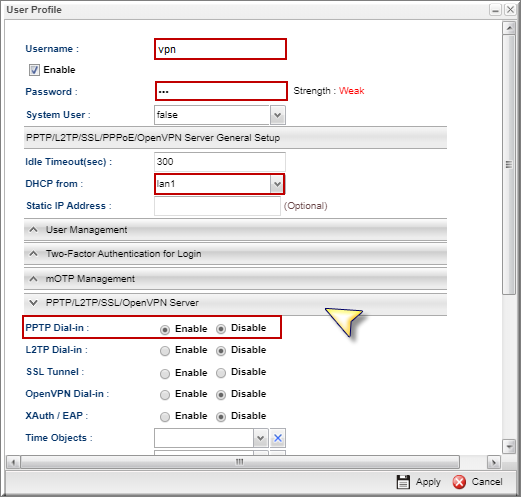
Task: Collapse the PPTP/L2TP/SSL/OpenVPN Server section
Action: [235, 303]
